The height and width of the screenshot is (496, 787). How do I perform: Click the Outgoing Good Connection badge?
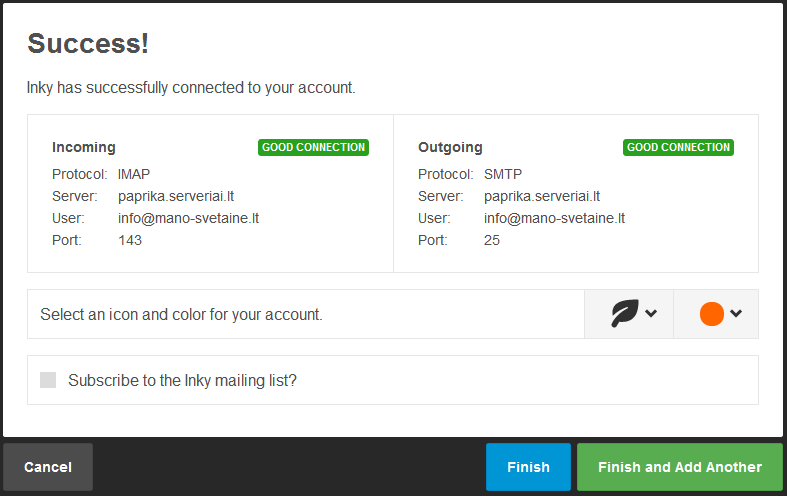tap(678, 147)
